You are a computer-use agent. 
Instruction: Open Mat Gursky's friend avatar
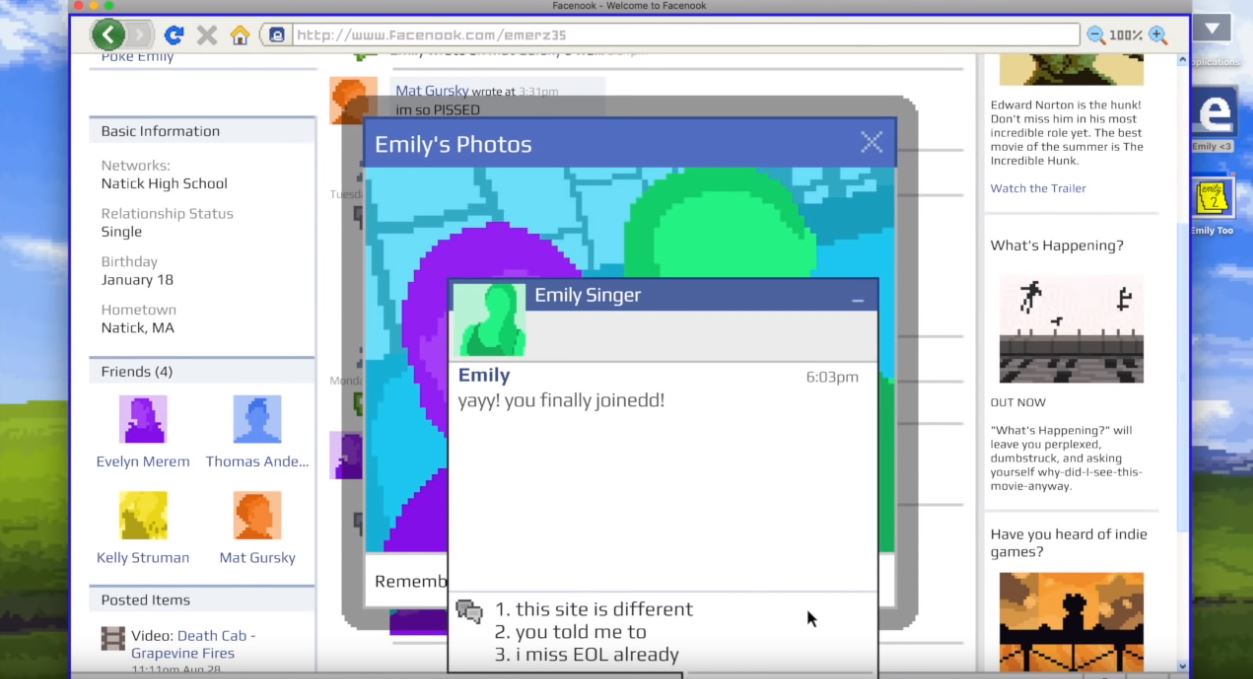coord(257,516)
